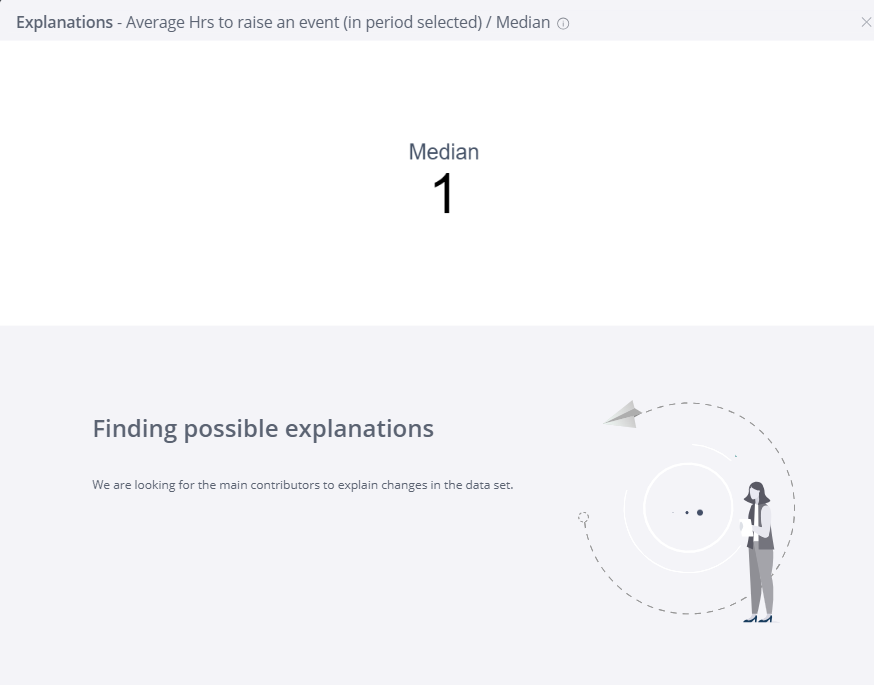874x685 pixels.
Task: Click the Finding possible explanations heading
Action: click(263, 429)
